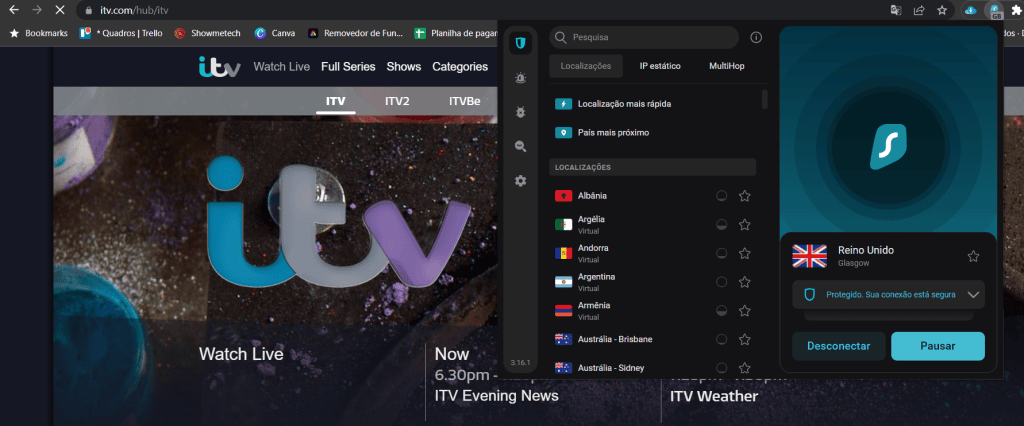Favorite Albânia with its star

click(744, 196)
